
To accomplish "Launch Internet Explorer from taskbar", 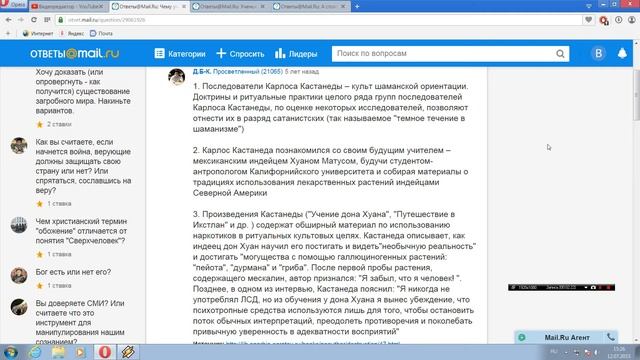I will pyautogui.click(x=35, y=352).
